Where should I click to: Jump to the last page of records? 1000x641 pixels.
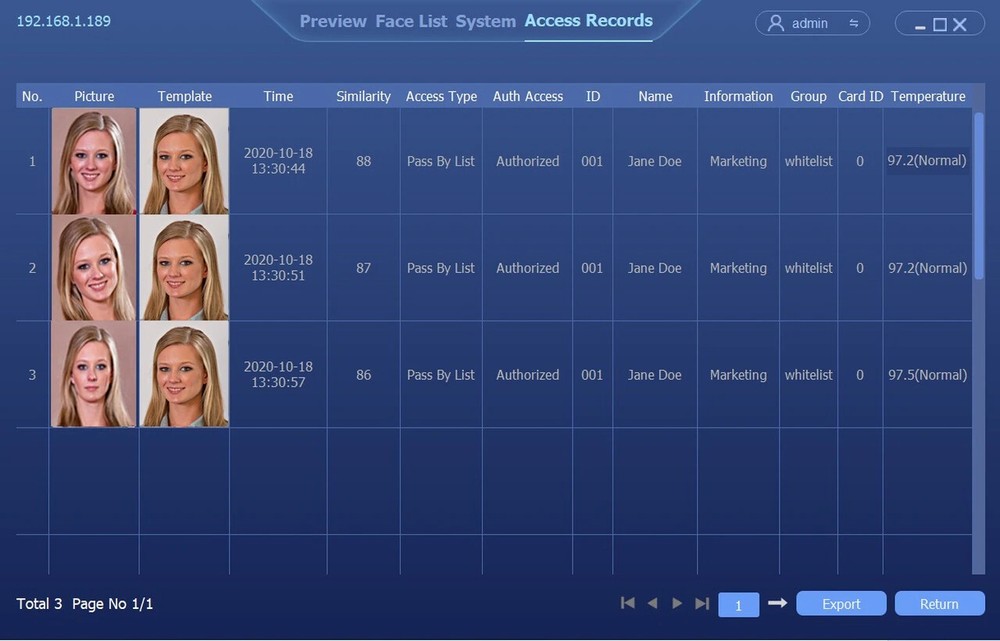[x=702, y=603]
